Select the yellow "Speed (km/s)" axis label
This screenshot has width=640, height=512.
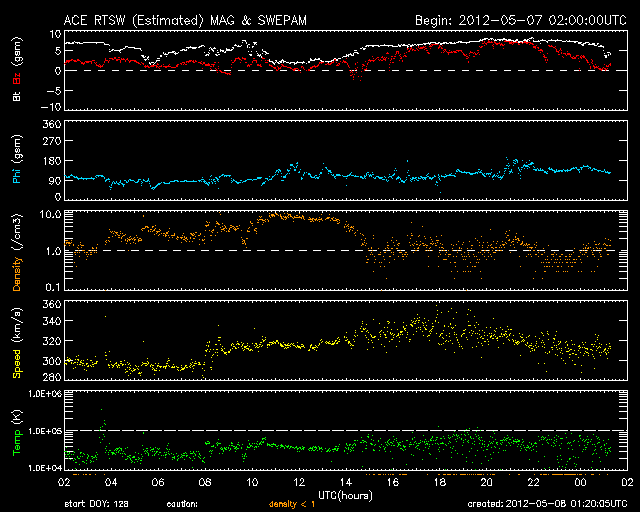(x=17, y=342)
